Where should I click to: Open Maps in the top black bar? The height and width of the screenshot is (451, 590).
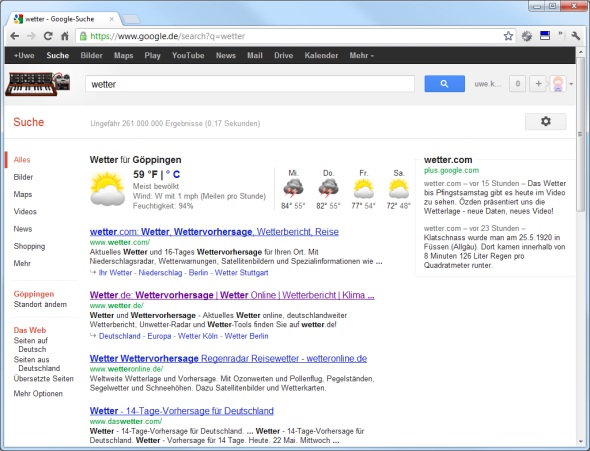click(123, 55)
